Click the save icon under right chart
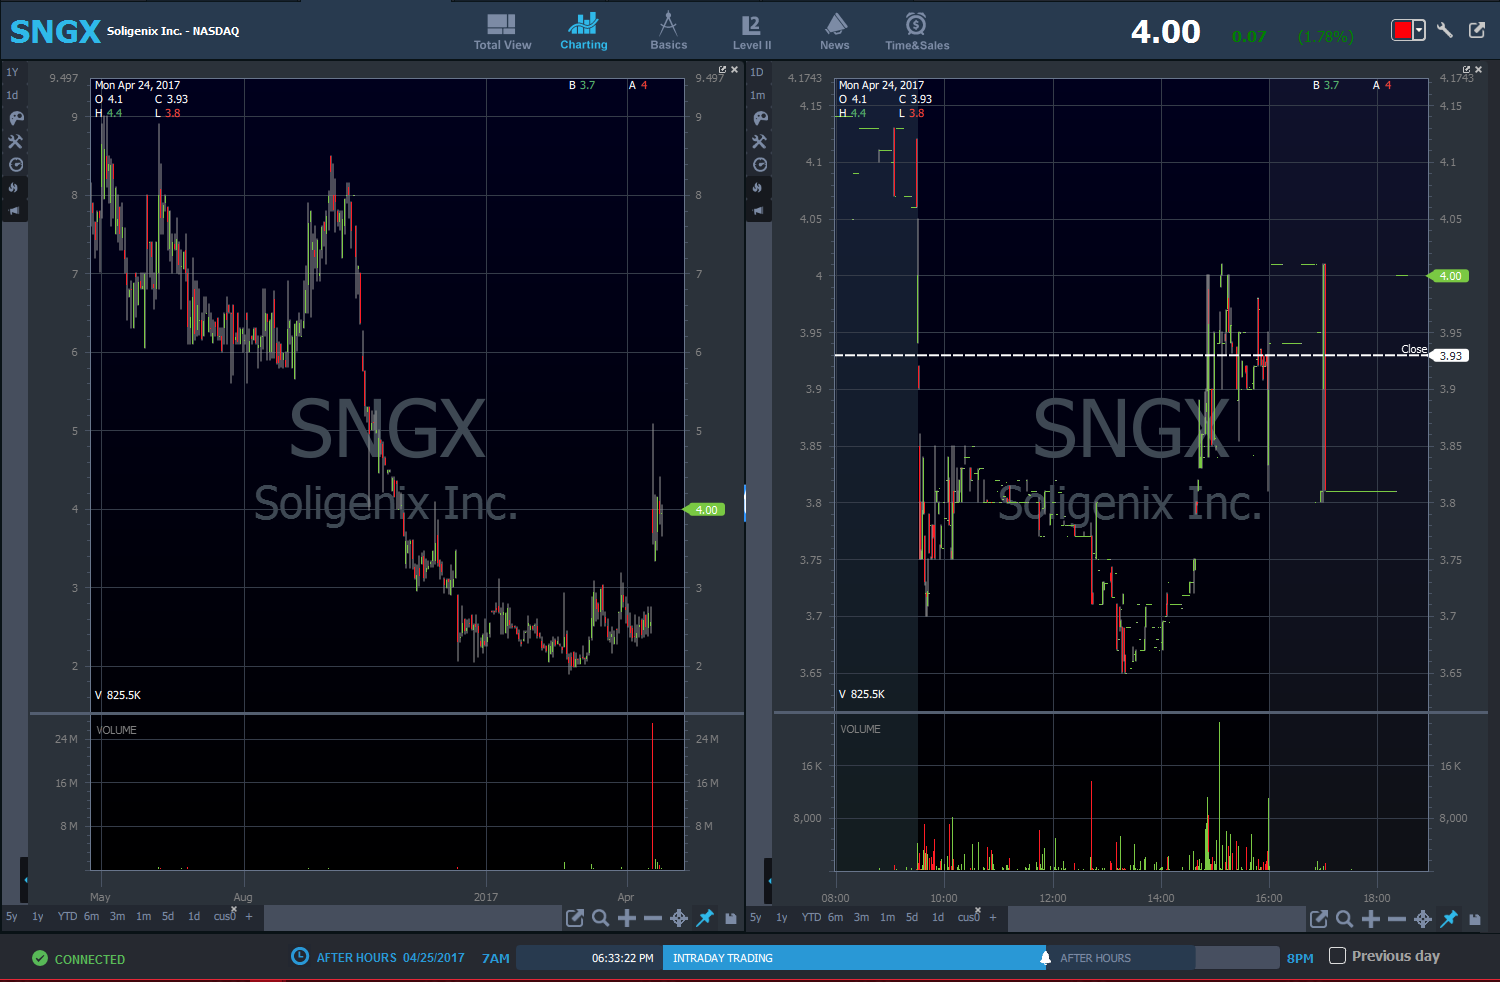Viewport: 1500px width, 982px height. [1475, 918]
